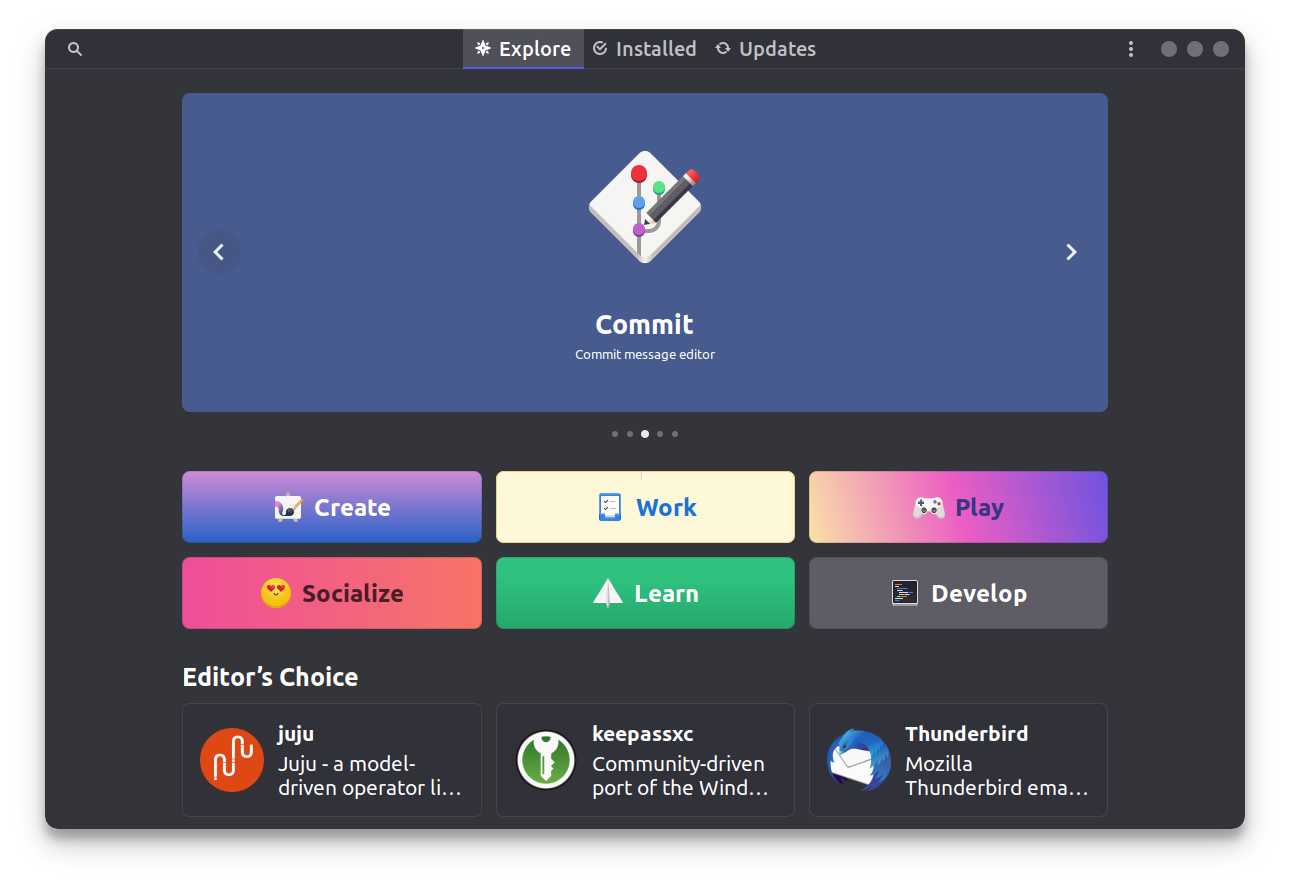Open the Create category
Screen dimensions: 1290x890
click(331, 507)
